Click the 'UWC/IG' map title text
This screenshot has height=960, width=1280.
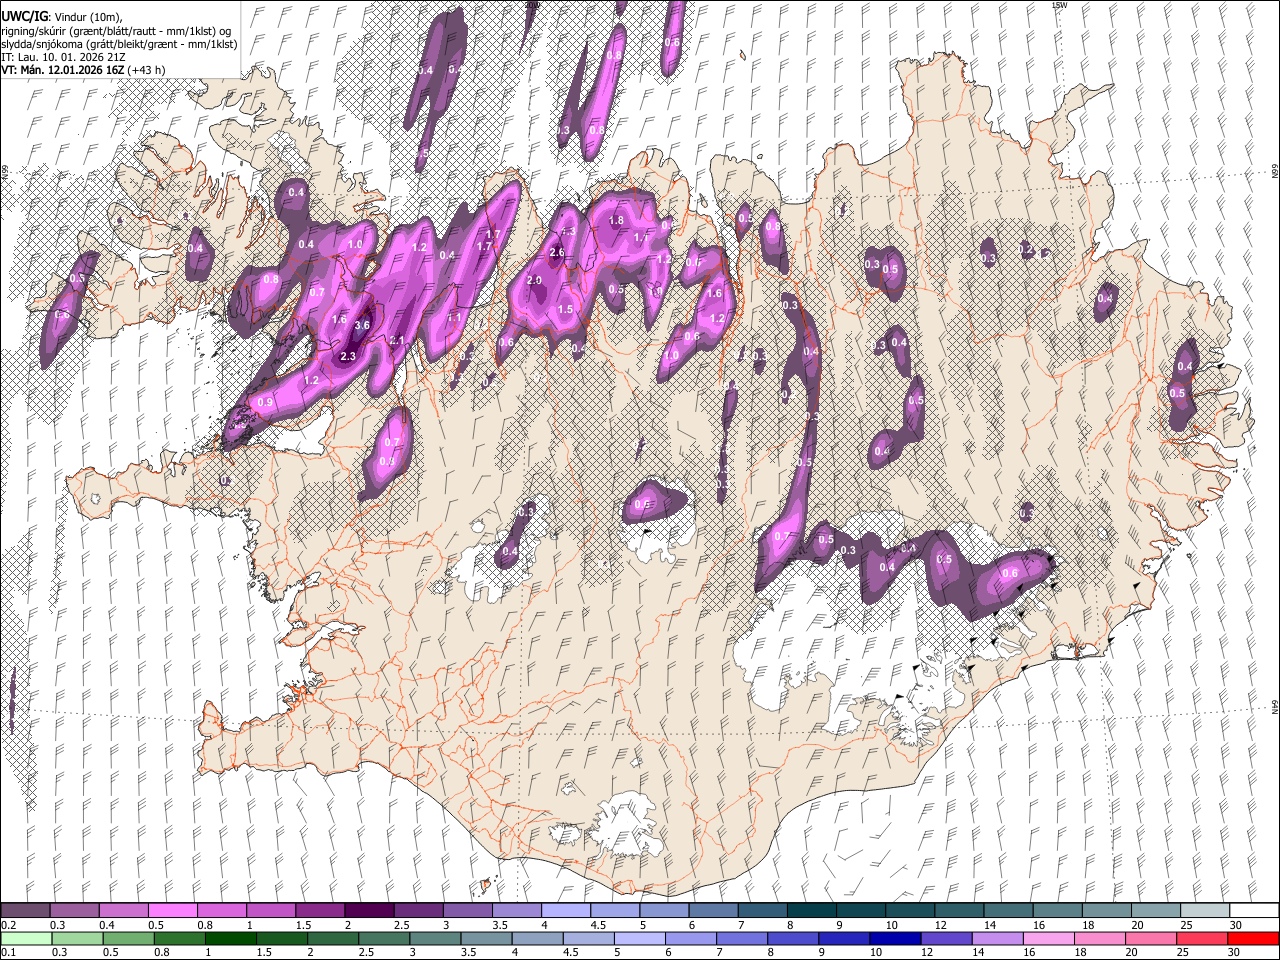point(24,17)
